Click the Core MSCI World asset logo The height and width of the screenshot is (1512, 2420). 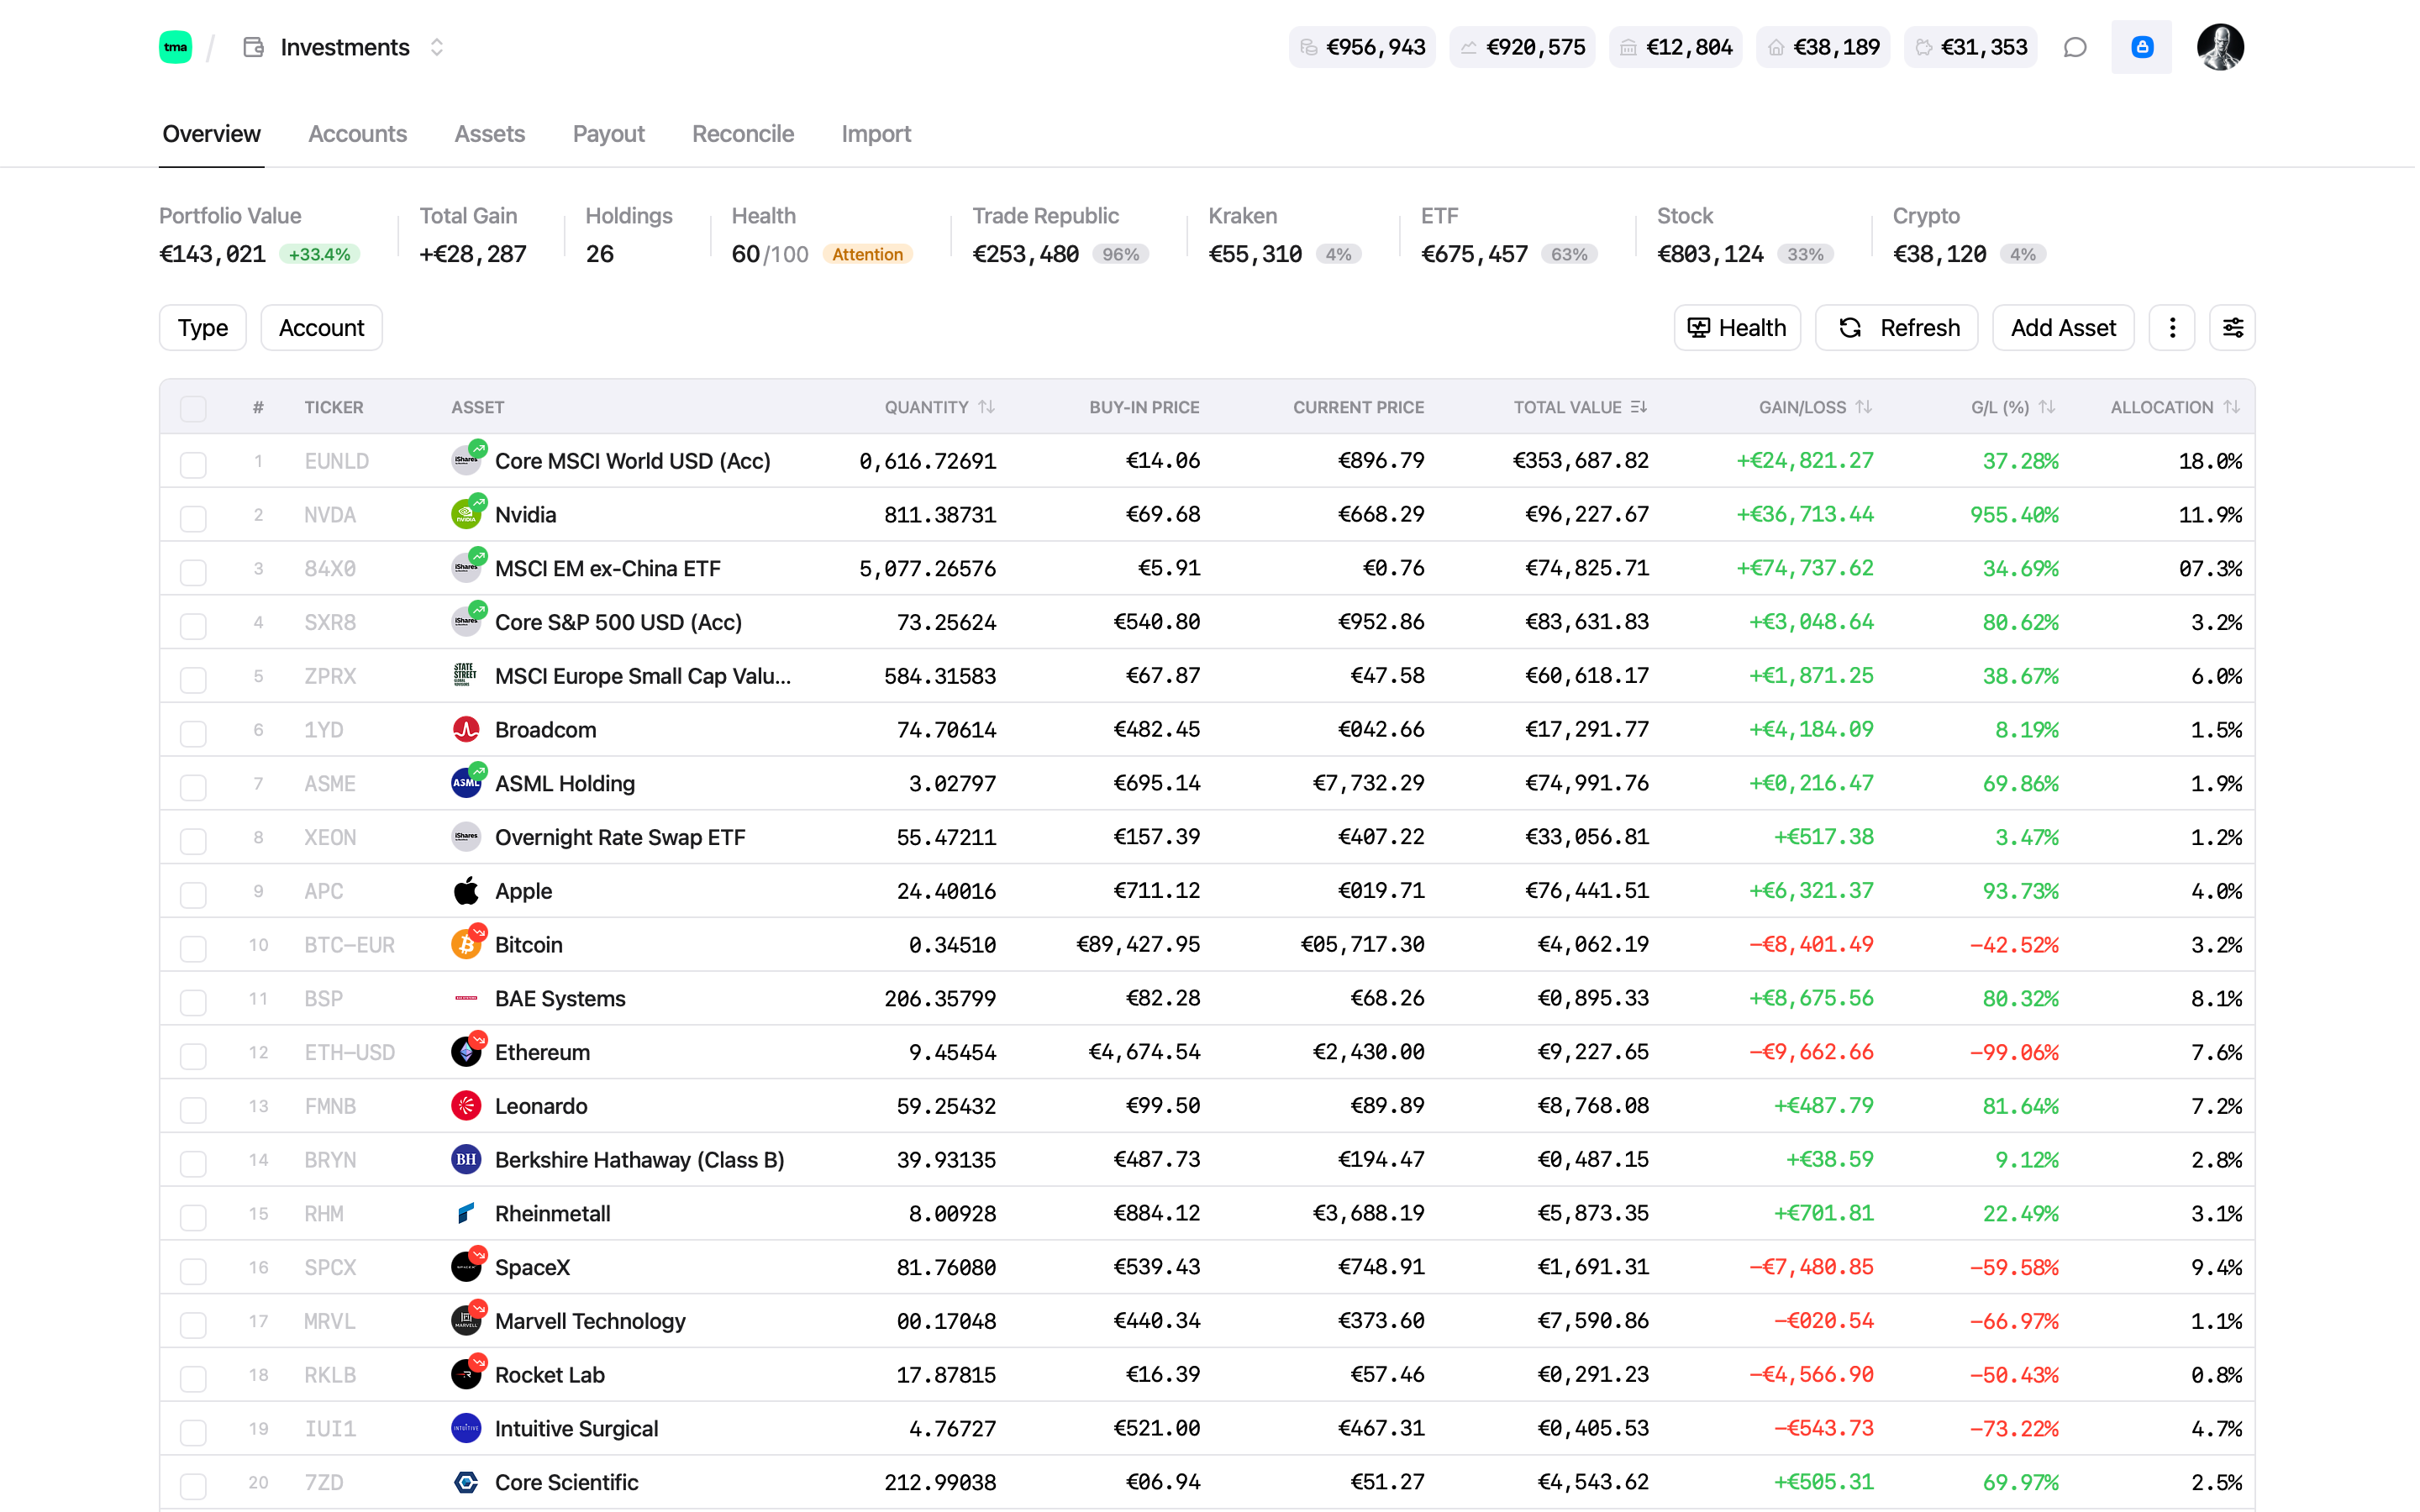tap(466, 461)
